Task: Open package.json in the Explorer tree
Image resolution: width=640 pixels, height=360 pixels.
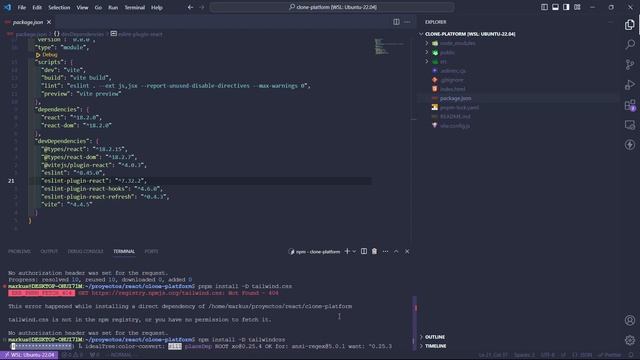Action: [x=456, y=98]
